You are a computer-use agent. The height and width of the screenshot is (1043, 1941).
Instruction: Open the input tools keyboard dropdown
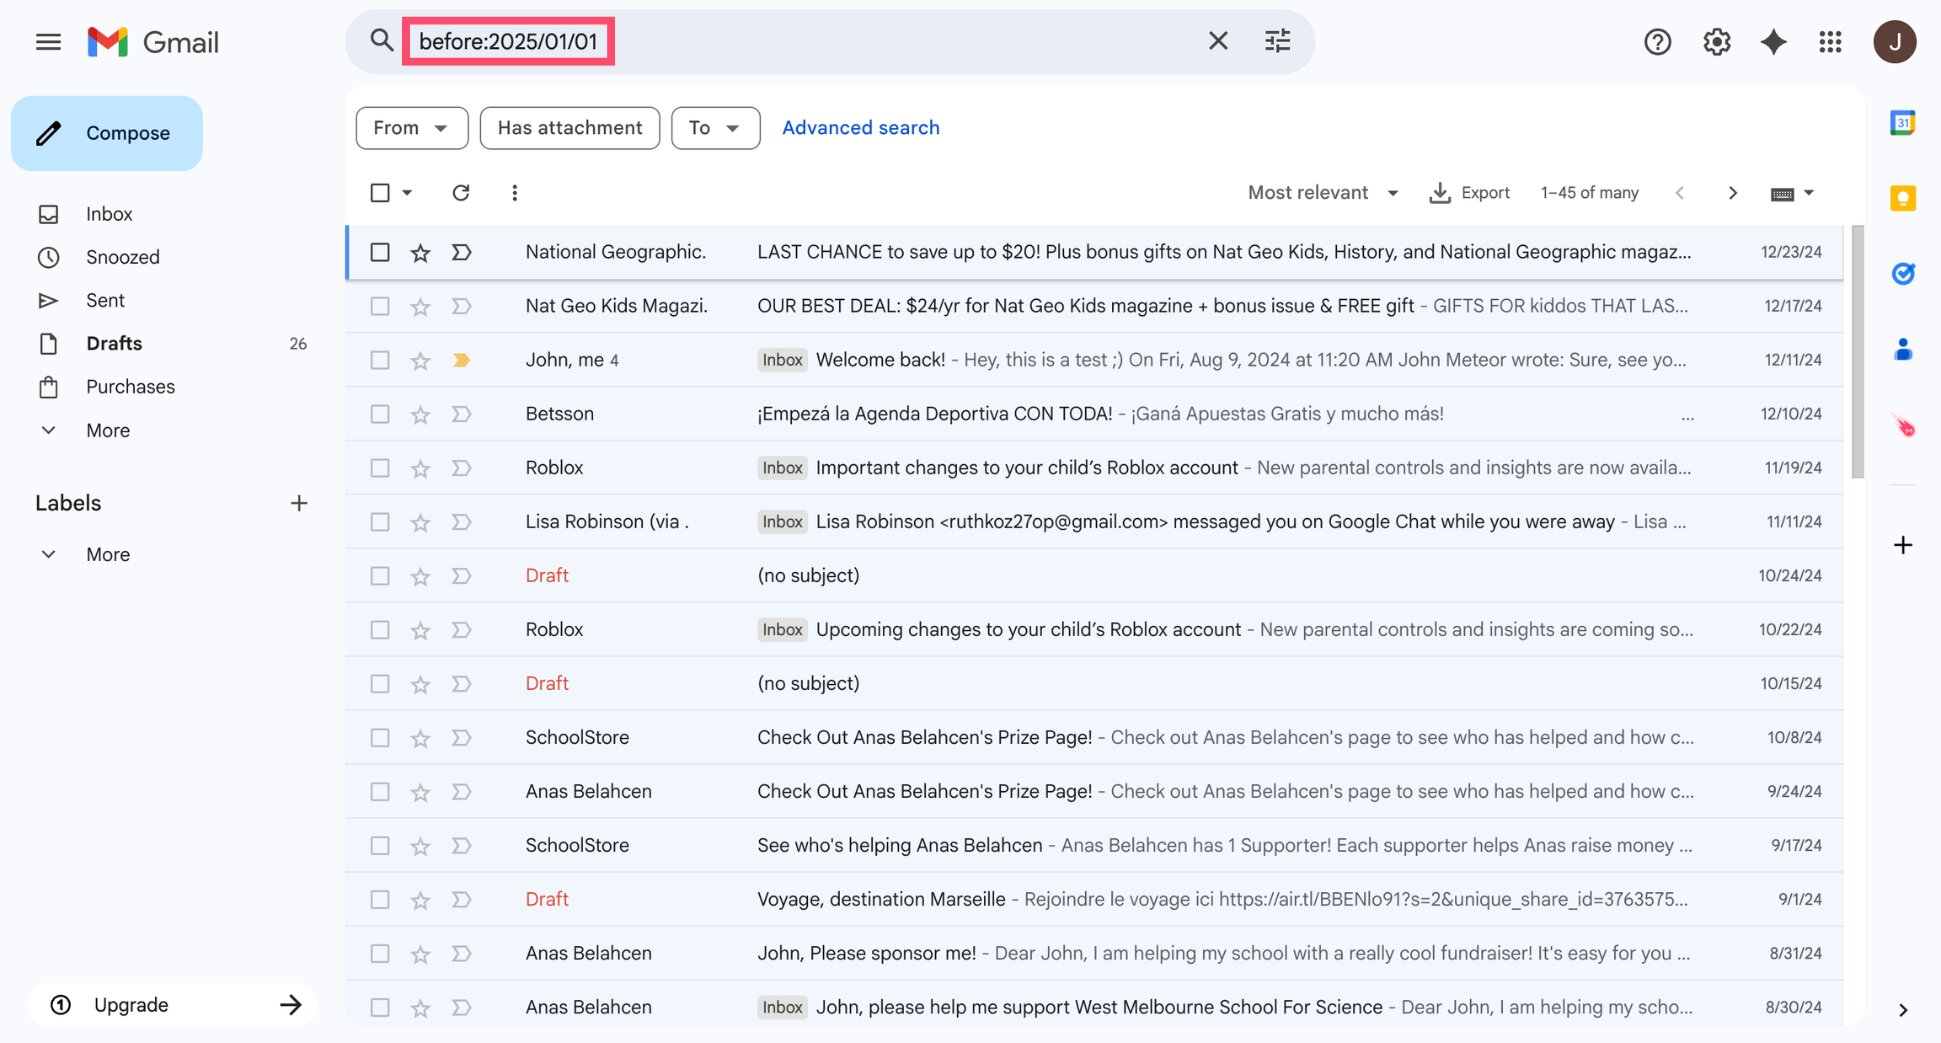point(1791,193)
